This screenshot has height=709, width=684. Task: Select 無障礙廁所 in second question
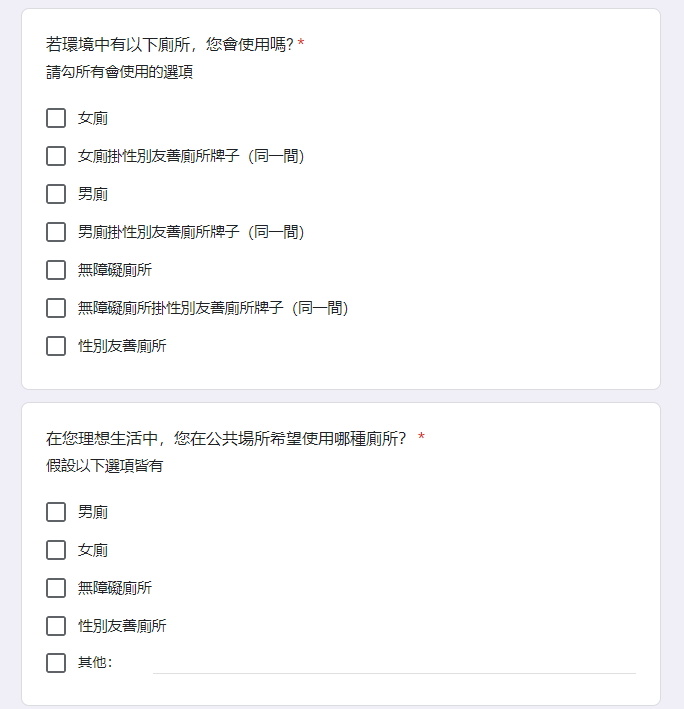56,588
